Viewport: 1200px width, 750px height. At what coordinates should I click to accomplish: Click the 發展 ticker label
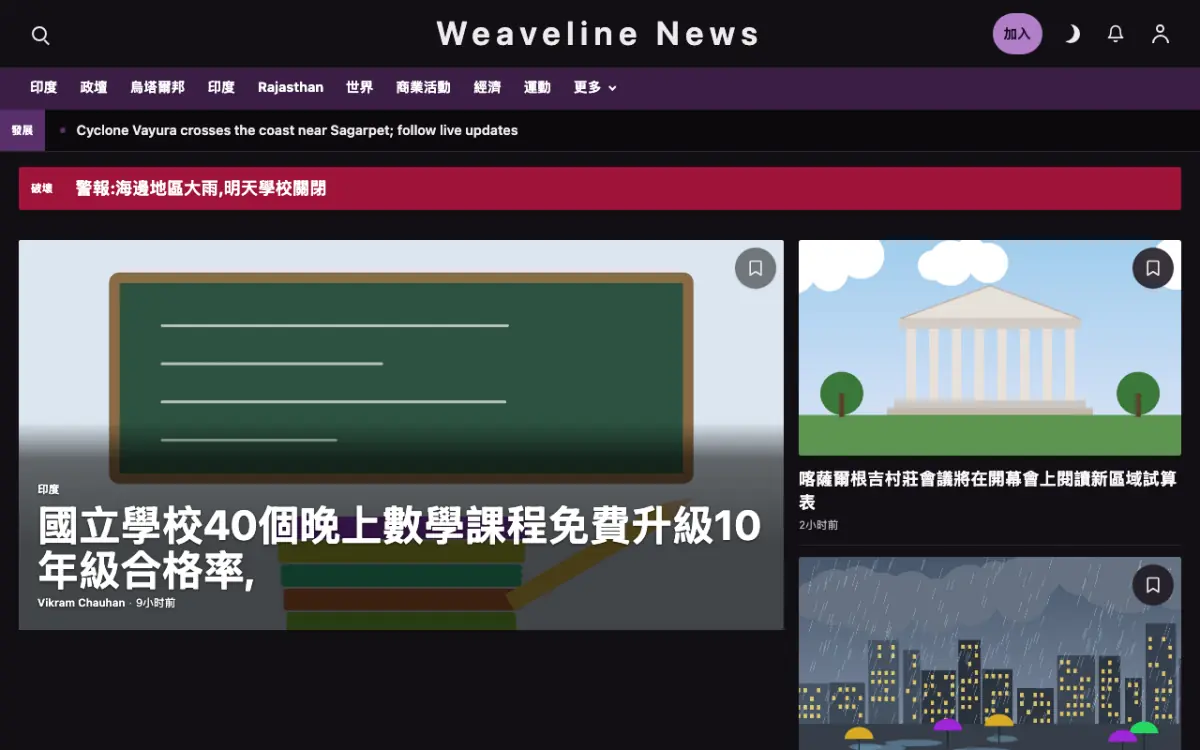[x=22, y=130]
